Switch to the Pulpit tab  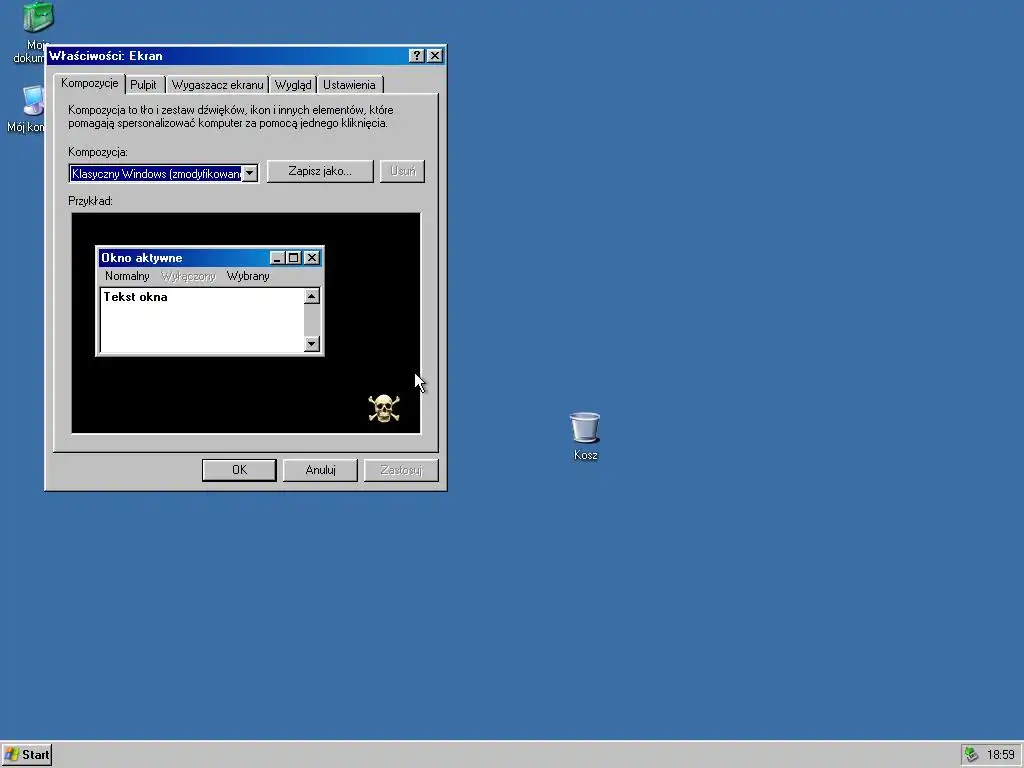pos(143,85)
